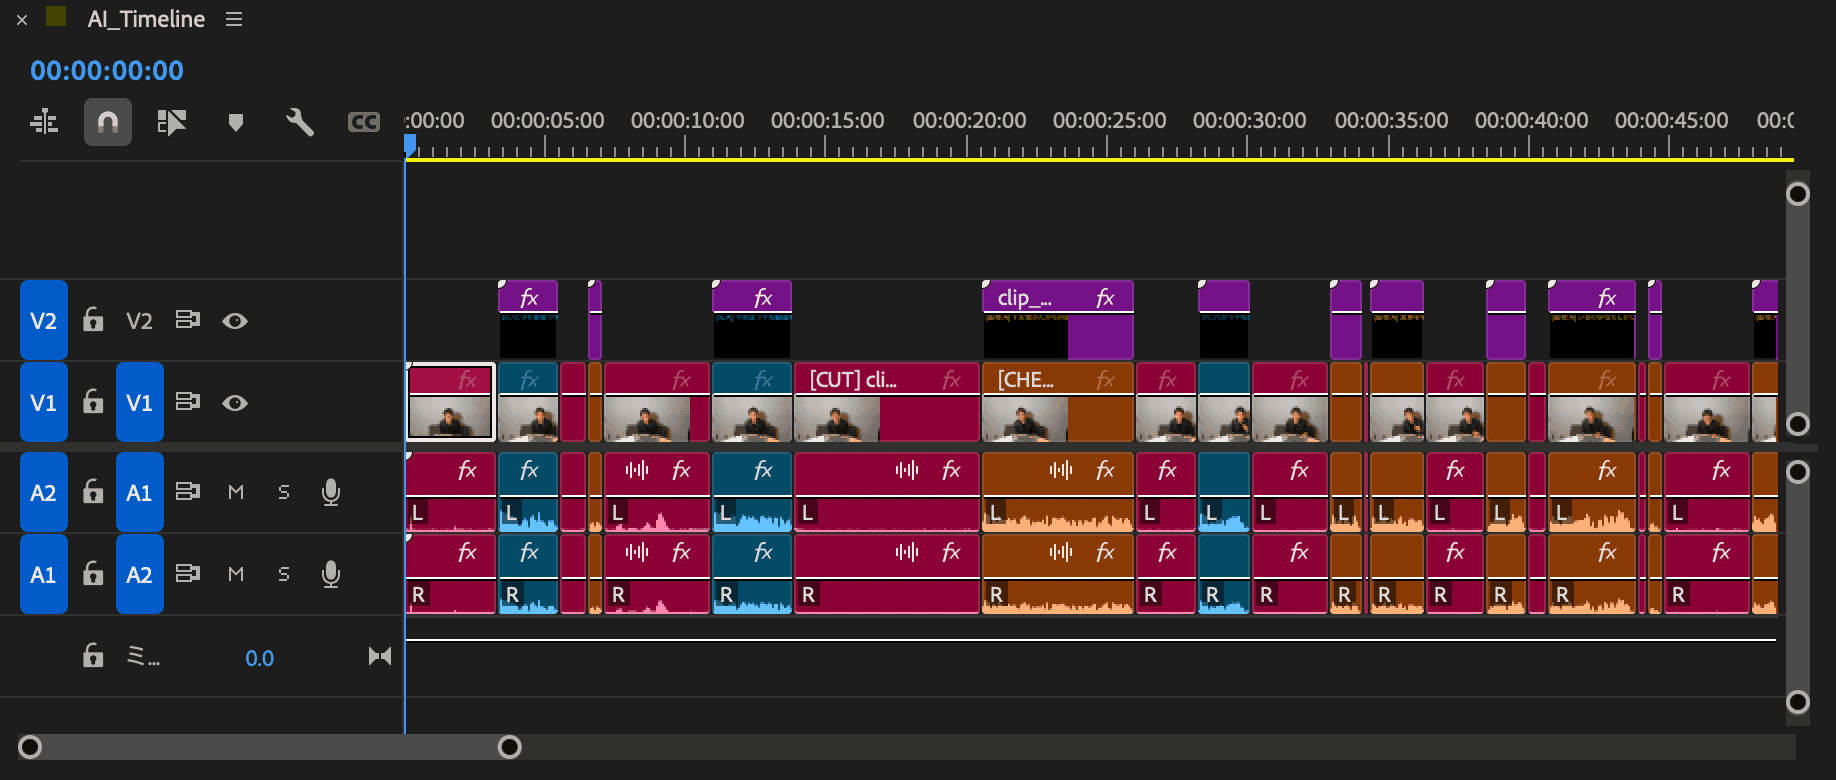1836x780 pixels.
Task: Mute audio track A1
Action: point(236,492)
